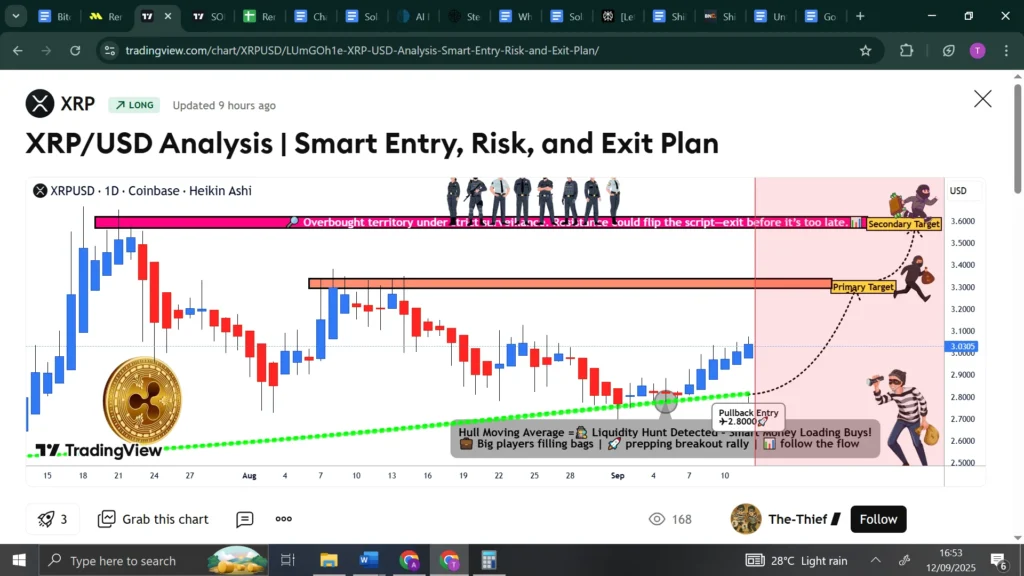Click the Type here to search box
Viewport: 1024px width, 576px height.
pyautogui.click(x=154, y=560)
